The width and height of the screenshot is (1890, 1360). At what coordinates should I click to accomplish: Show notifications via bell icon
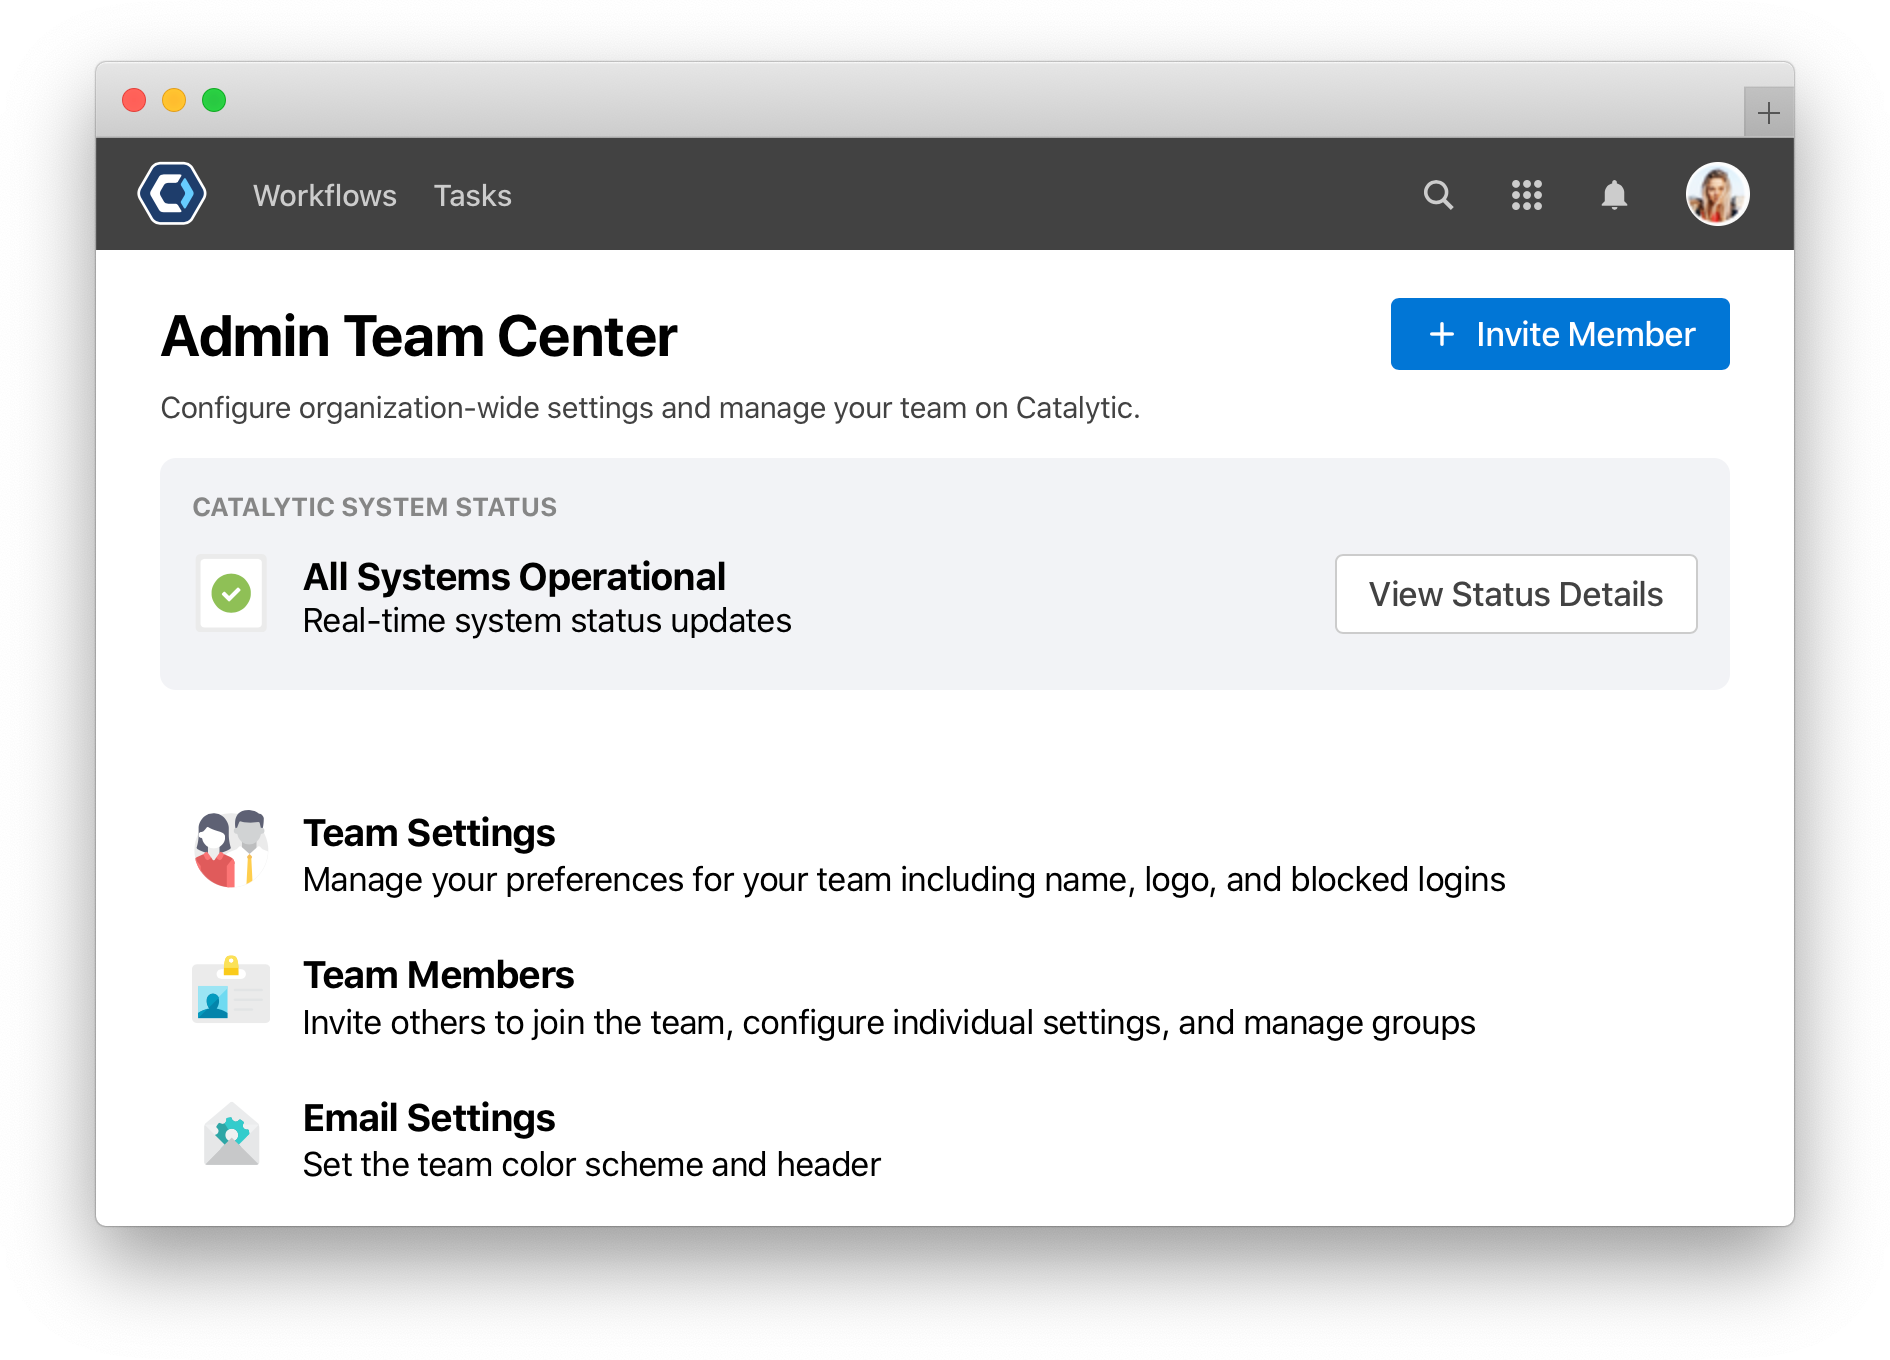pyautogui.click(x=1614, y=194)
